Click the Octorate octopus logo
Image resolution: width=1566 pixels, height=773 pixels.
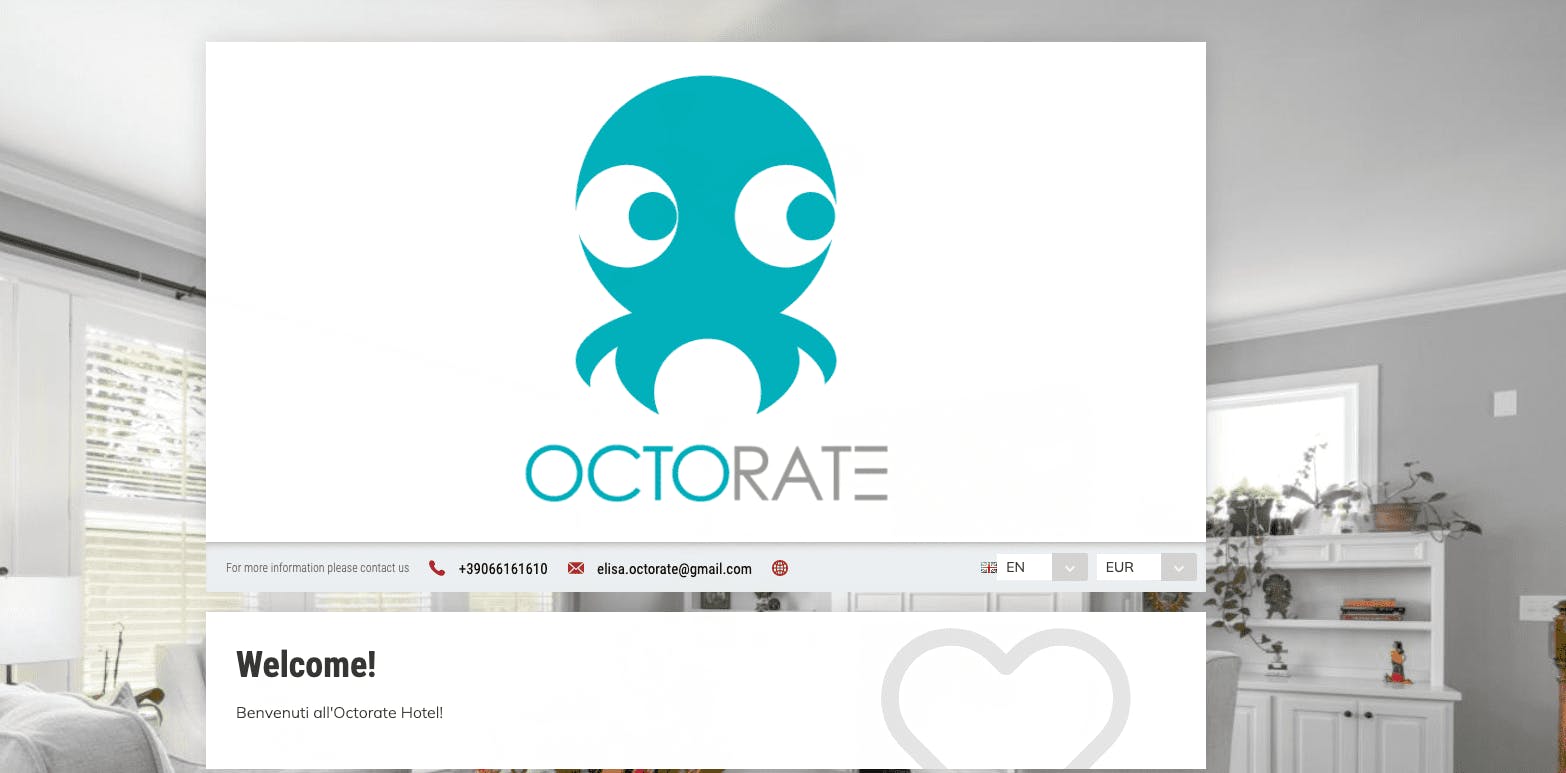click(x=706, y=288)
